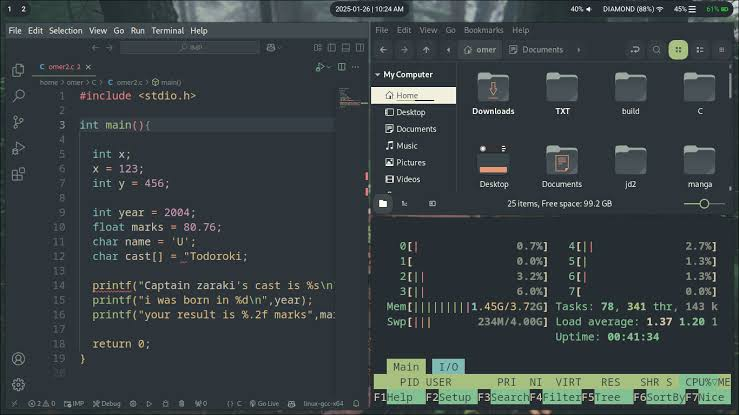The image size is (739, 415).
Task: Open the dropdown beside the run button
Action: pos(329,67)
